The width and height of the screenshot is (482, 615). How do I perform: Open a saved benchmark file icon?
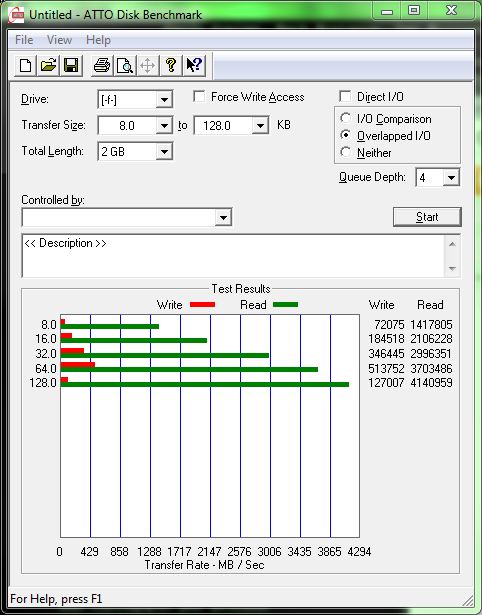(x=48, y=65)
